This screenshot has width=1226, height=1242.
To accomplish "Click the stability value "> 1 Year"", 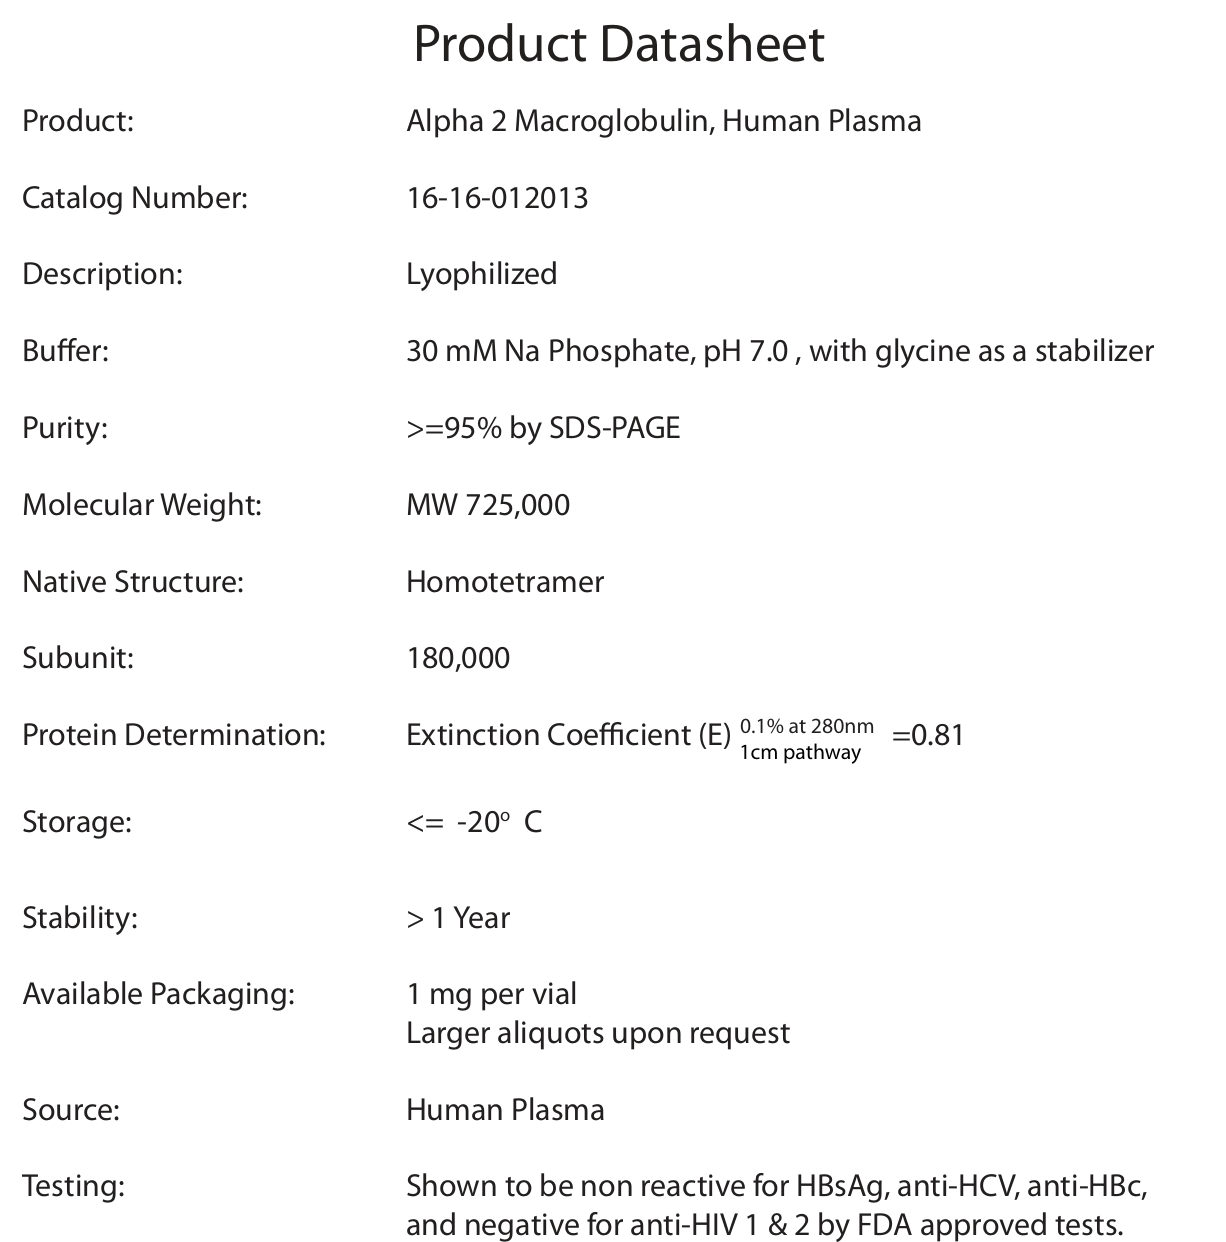I will pos(458,918).
